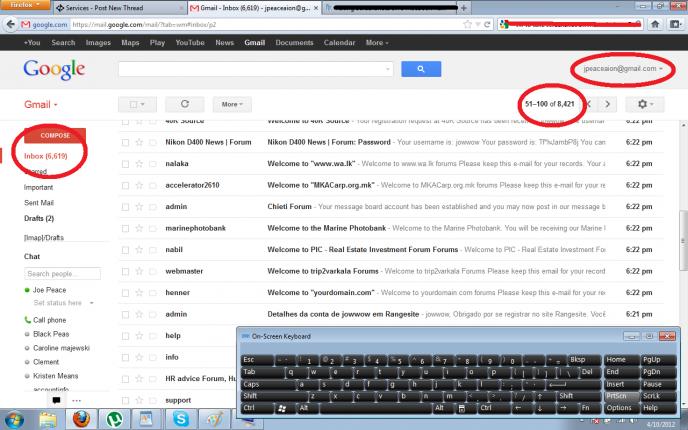Open the Sent Mail folder

(39, 203)
